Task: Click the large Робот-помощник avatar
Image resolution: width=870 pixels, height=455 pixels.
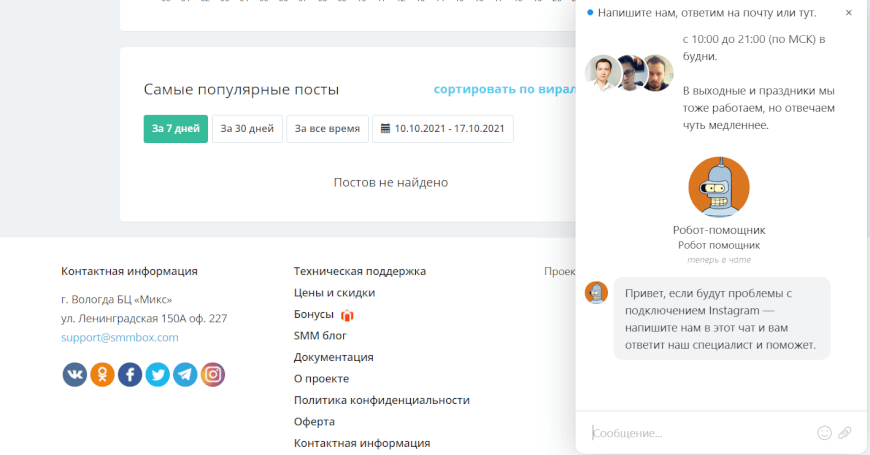Action: click(719, 187)
